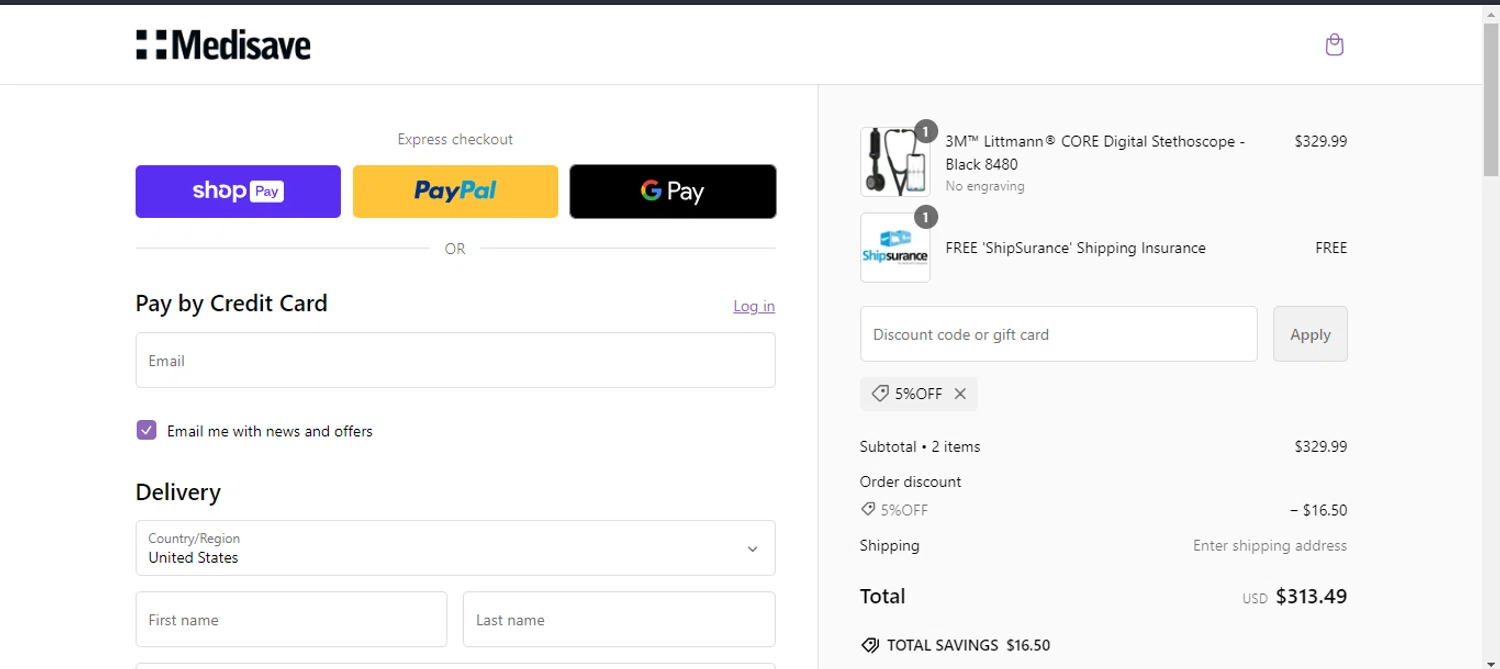The image size is (1500, 669).
Task: Click the order discount amount − $16.50
Action: coord(1318,510)
